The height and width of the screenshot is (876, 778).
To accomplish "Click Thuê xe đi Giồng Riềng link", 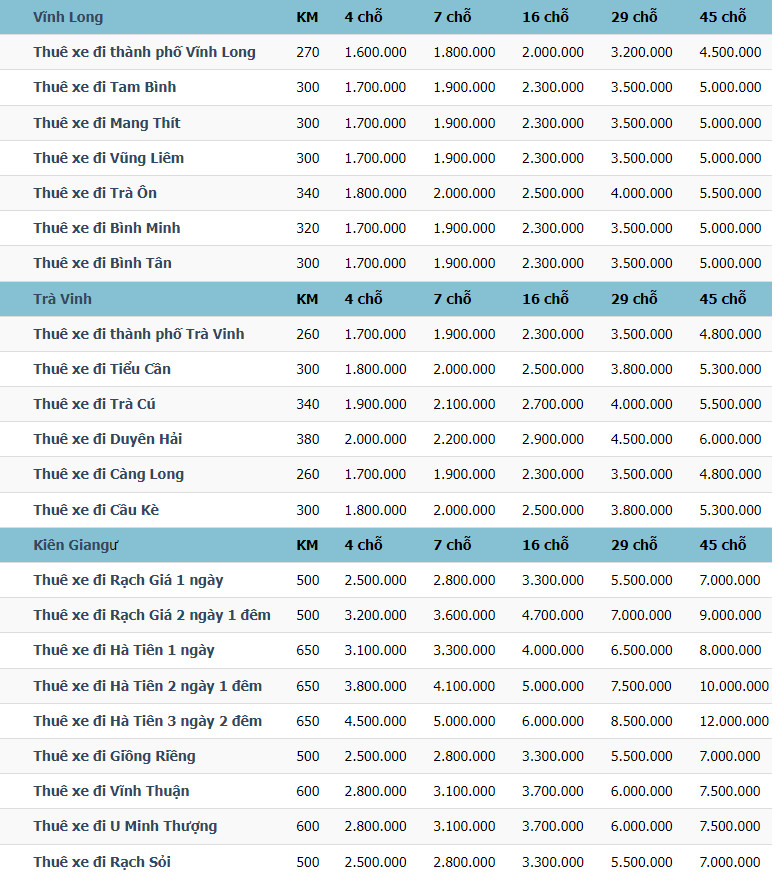I will click(x=114, y=756).
